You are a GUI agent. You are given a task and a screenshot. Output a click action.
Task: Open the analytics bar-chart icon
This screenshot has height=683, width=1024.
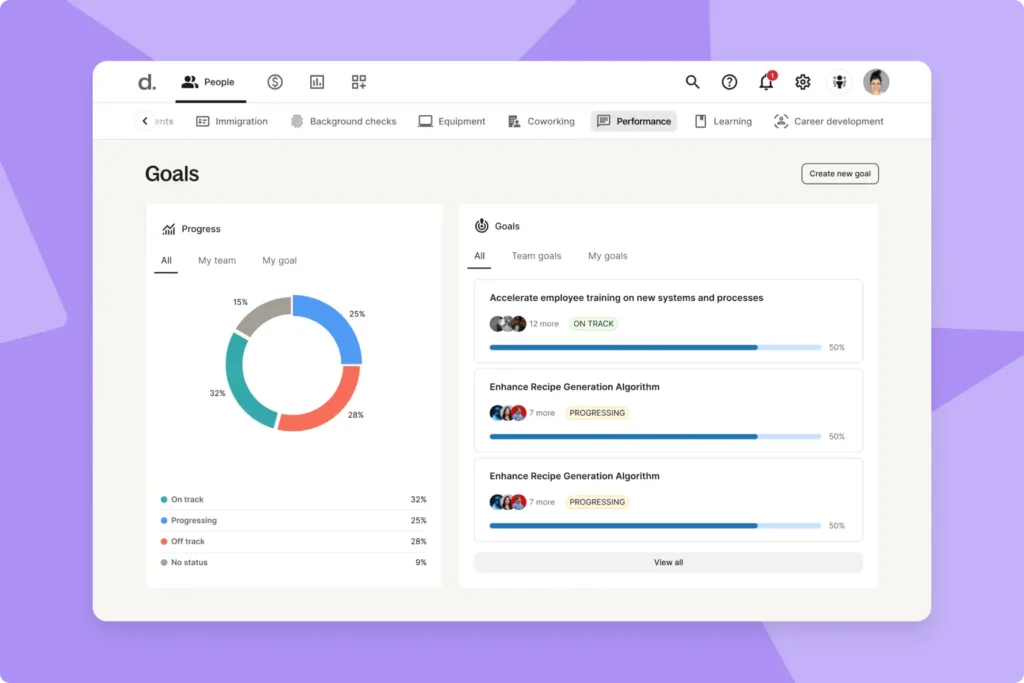pyautogui.click(x=317, y=82)
